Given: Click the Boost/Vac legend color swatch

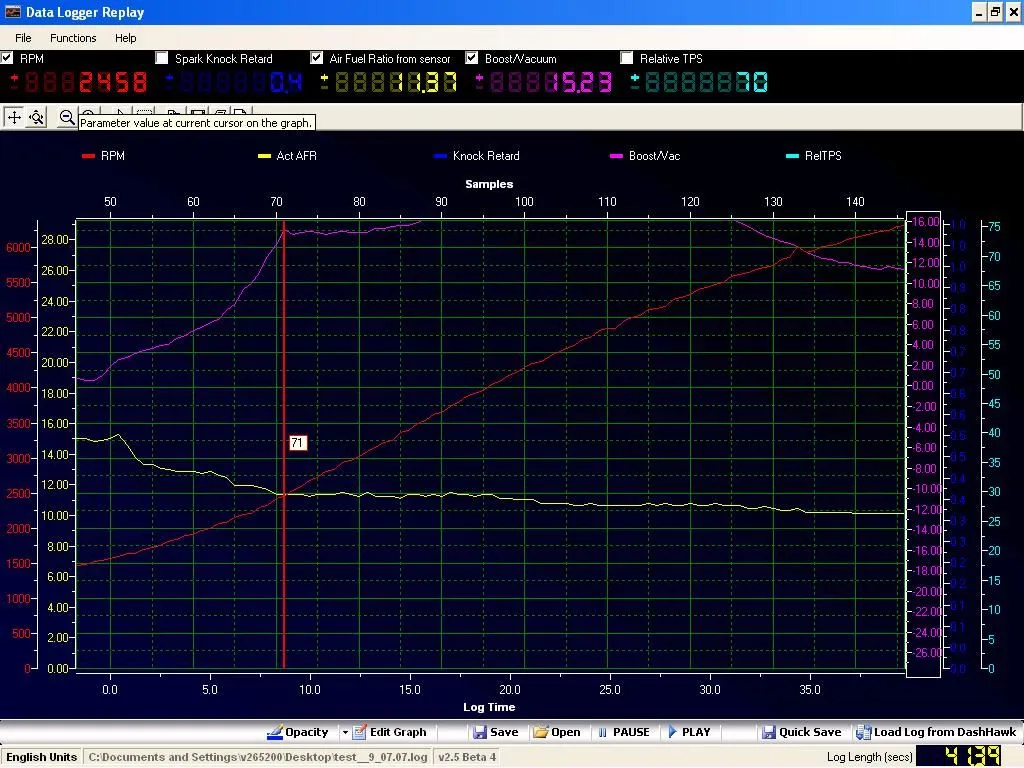Looking at the screenshot, I should (616, 156).
